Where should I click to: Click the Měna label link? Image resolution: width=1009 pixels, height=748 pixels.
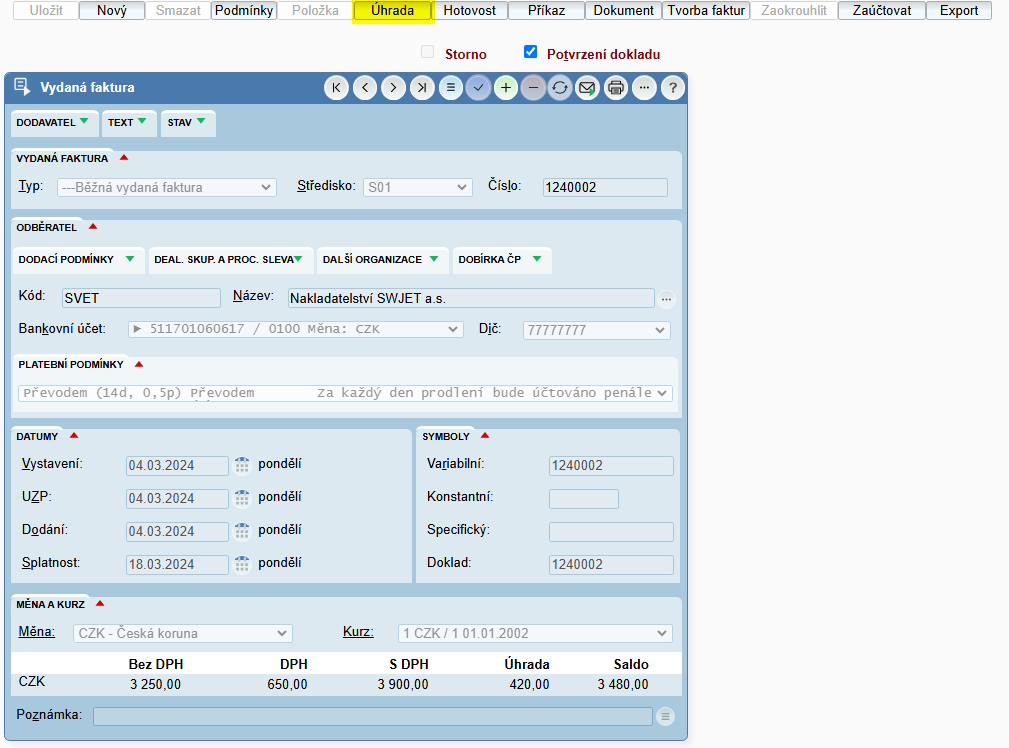coord(37,631)
